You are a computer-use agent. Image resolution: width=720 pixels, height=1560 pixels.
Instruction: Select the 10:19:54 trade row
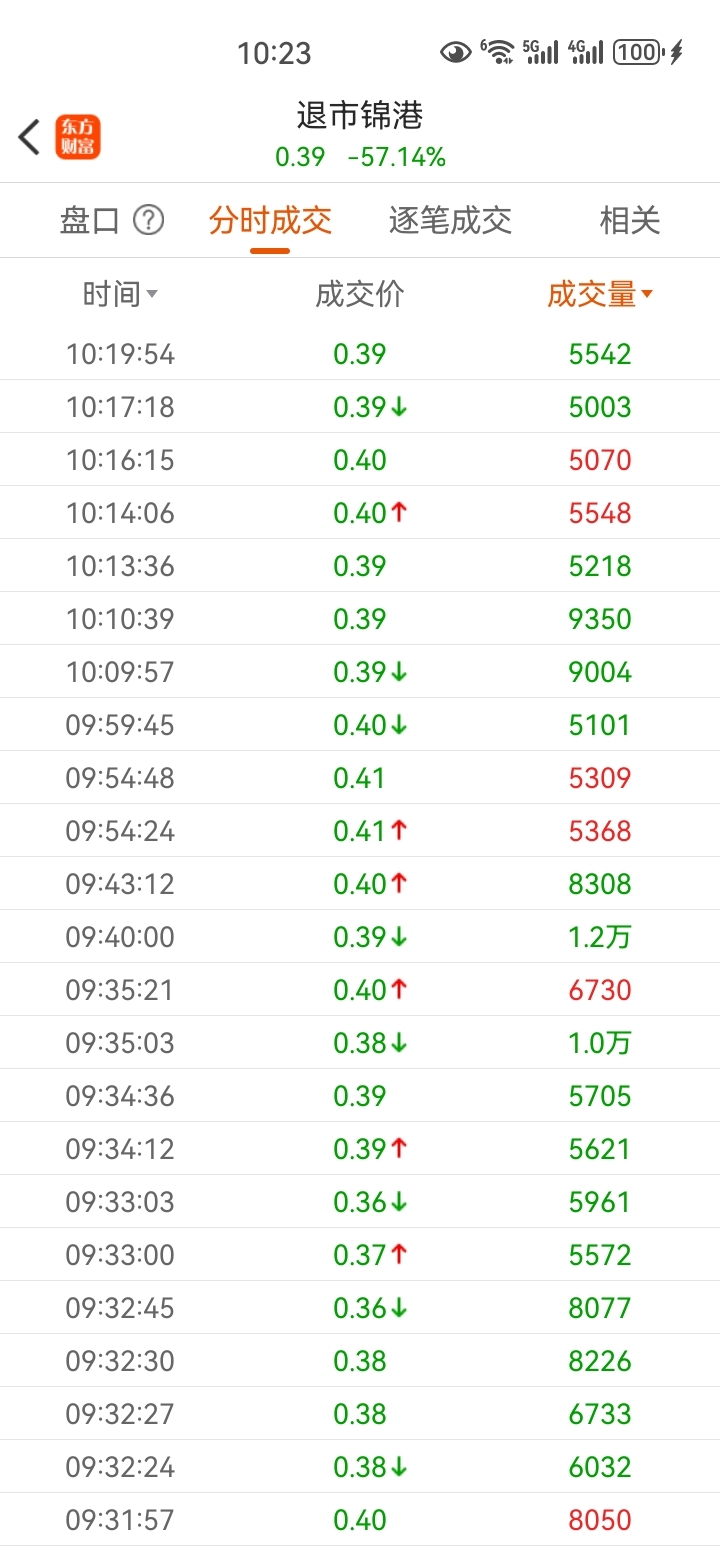tap(360, 354)
